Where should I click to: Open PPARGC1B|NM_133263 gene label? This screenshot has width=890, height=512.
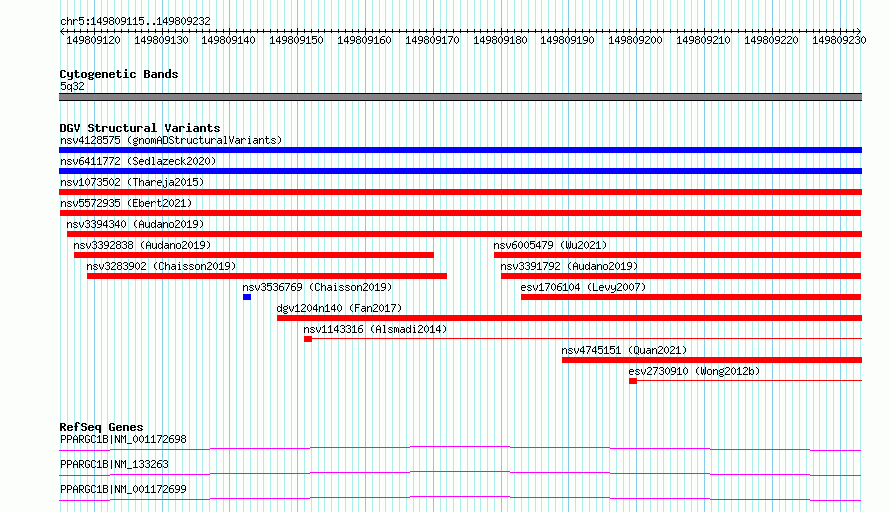tap(114, 464)
